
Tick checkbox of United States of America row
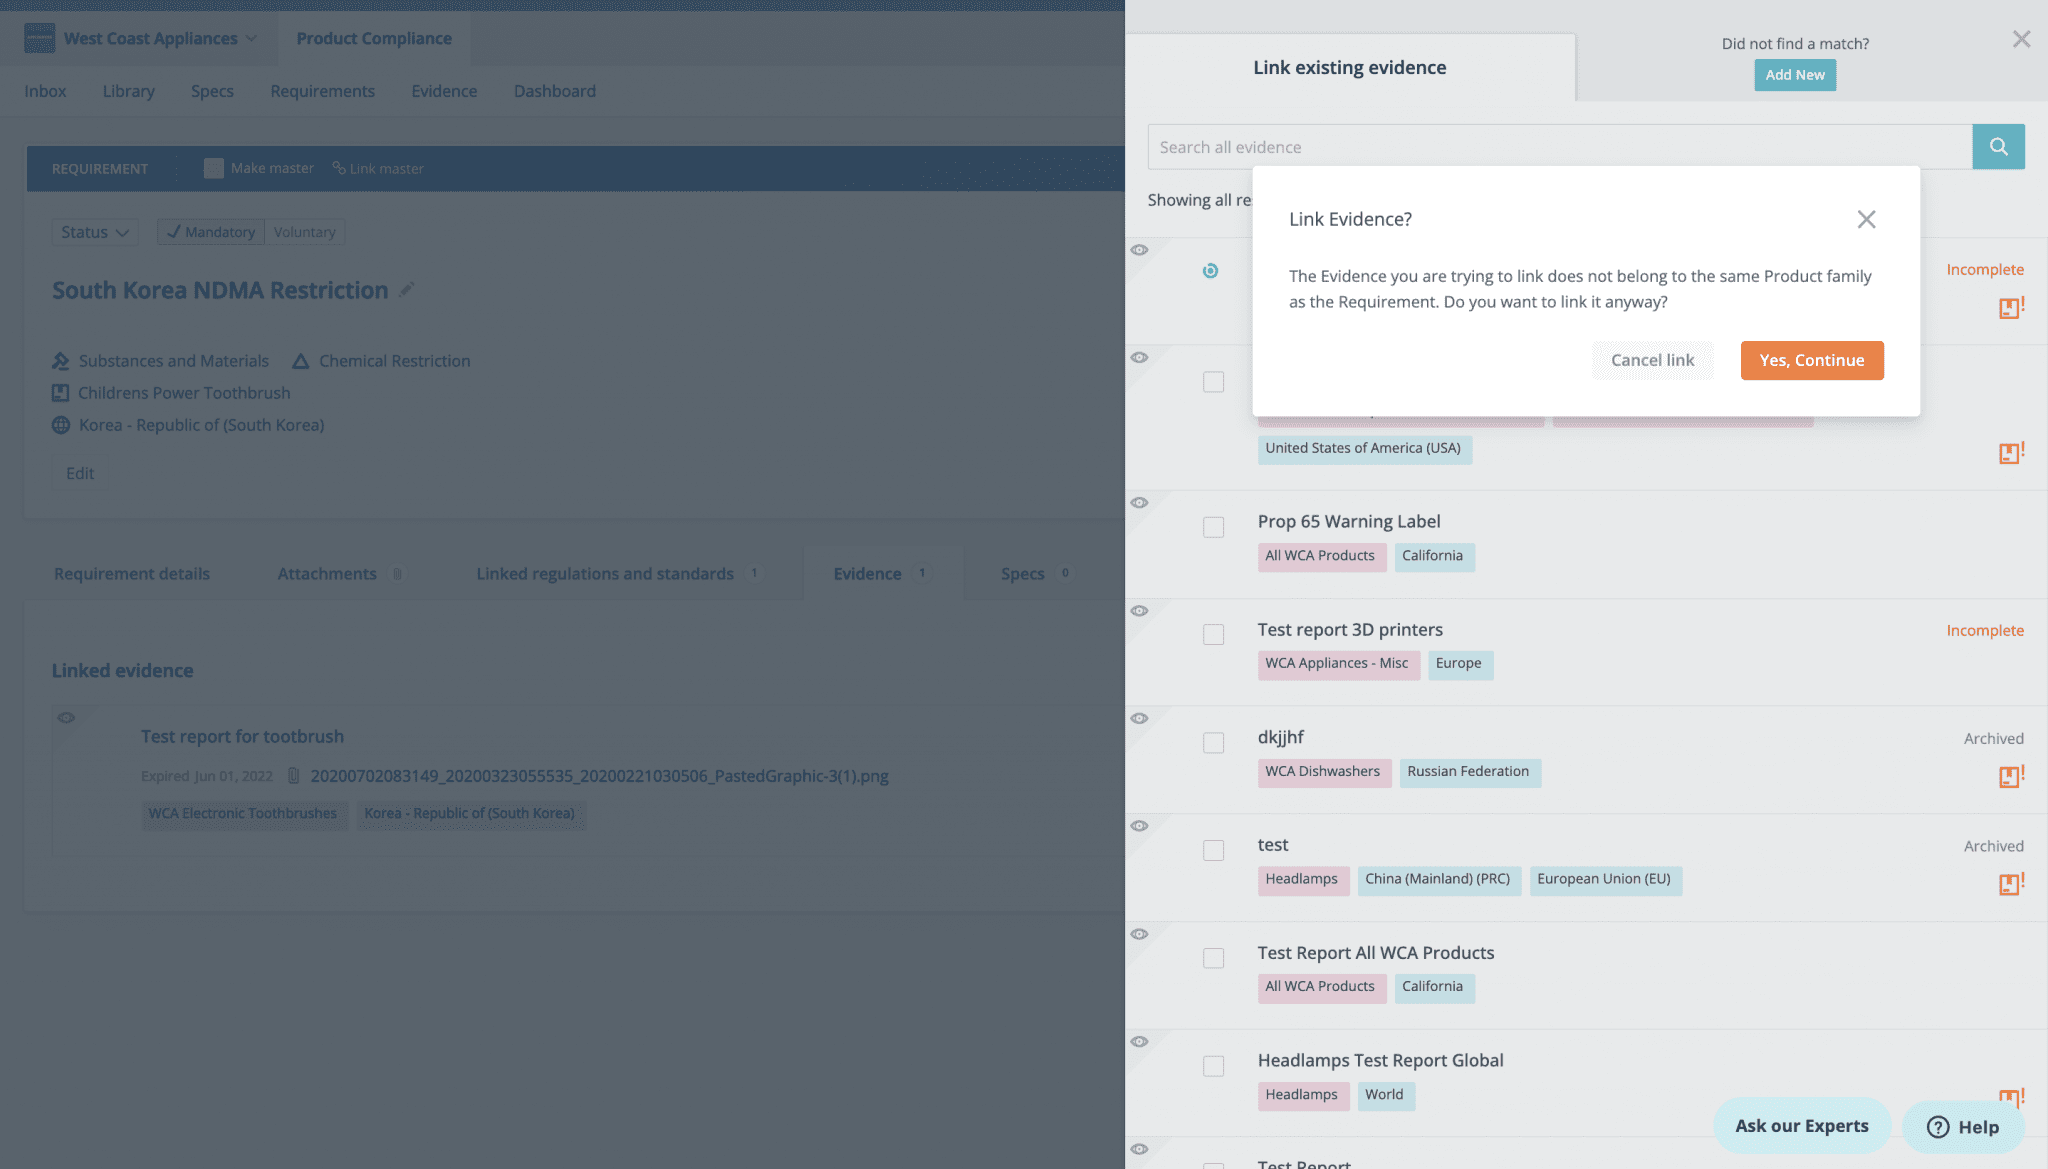pos(1213,382)
